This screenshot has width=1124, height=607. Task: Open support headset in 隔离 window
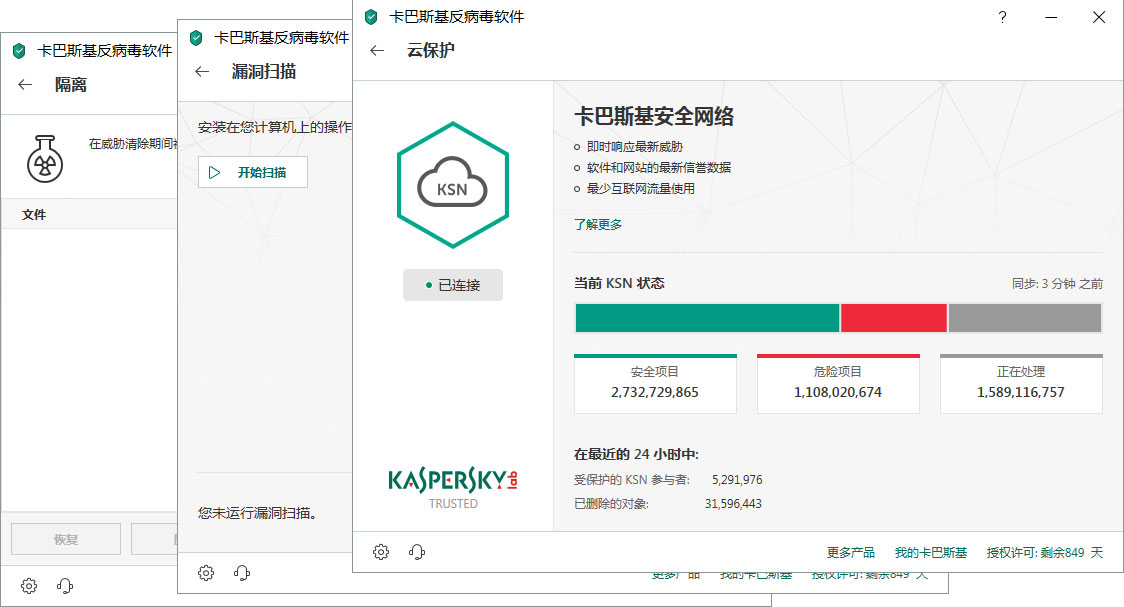pyautogui.click(x=65, y=586)
